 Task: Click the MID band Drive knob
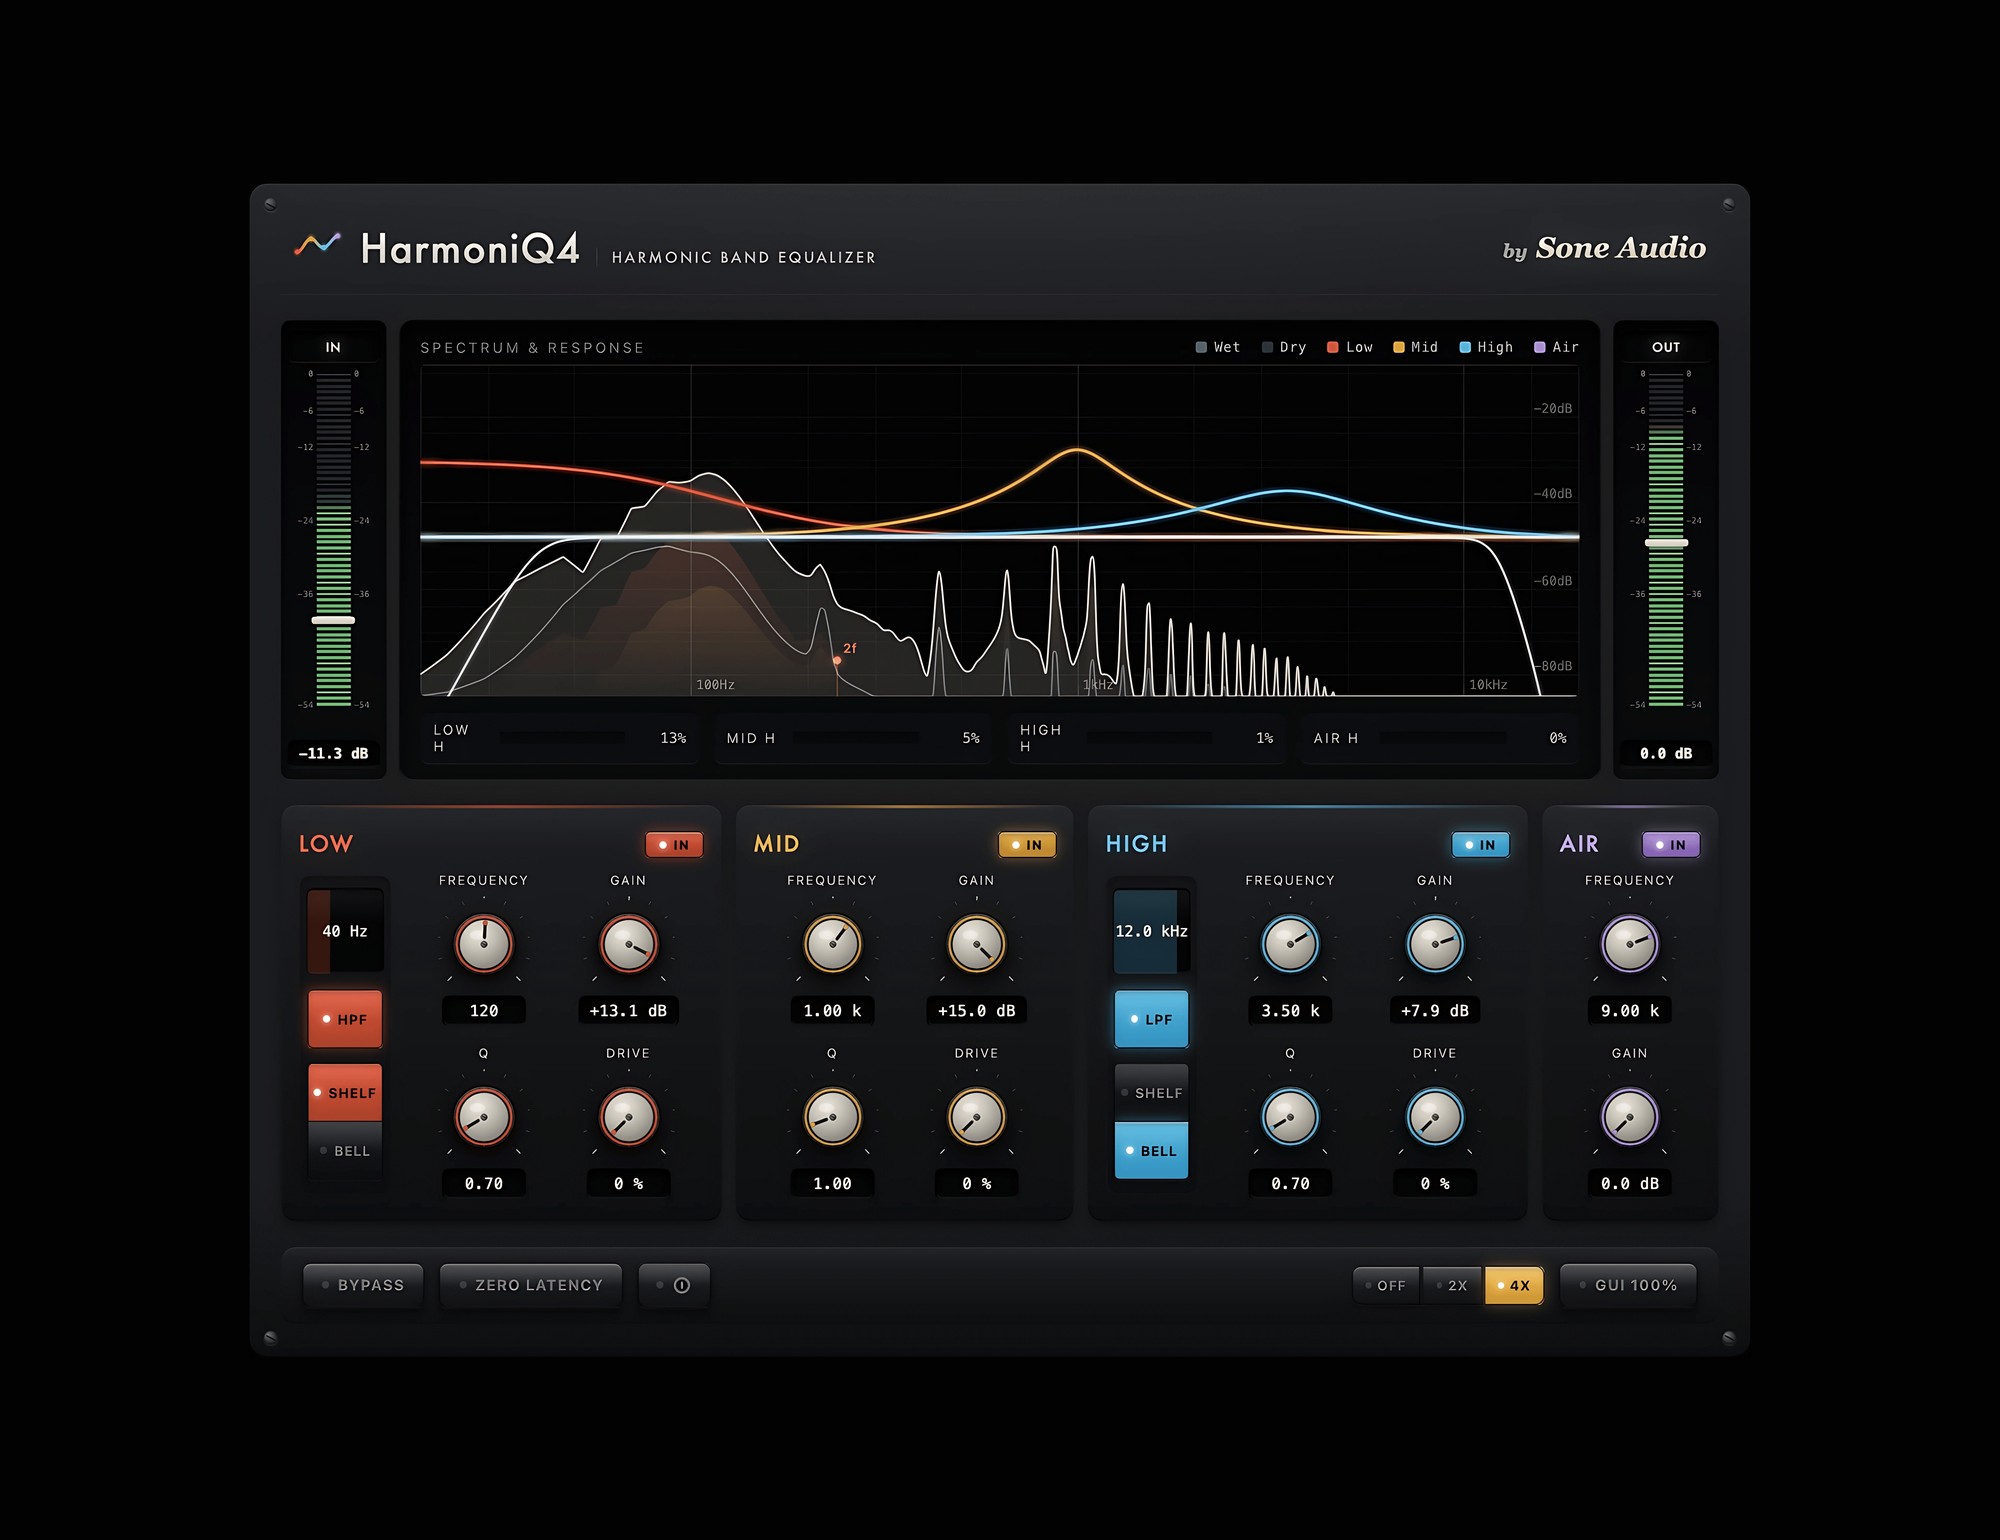click(x=977, y=1116)
